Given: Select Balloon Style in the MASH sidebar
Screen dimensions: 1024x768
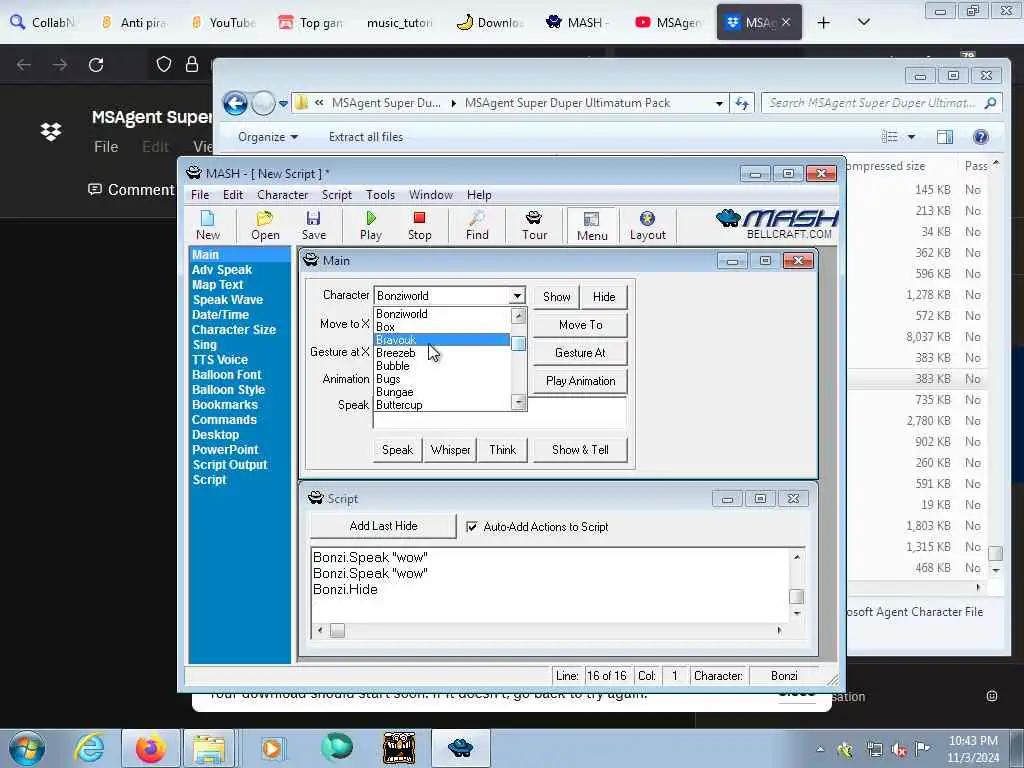Looking at the screenshot, I should coord(229,390).
